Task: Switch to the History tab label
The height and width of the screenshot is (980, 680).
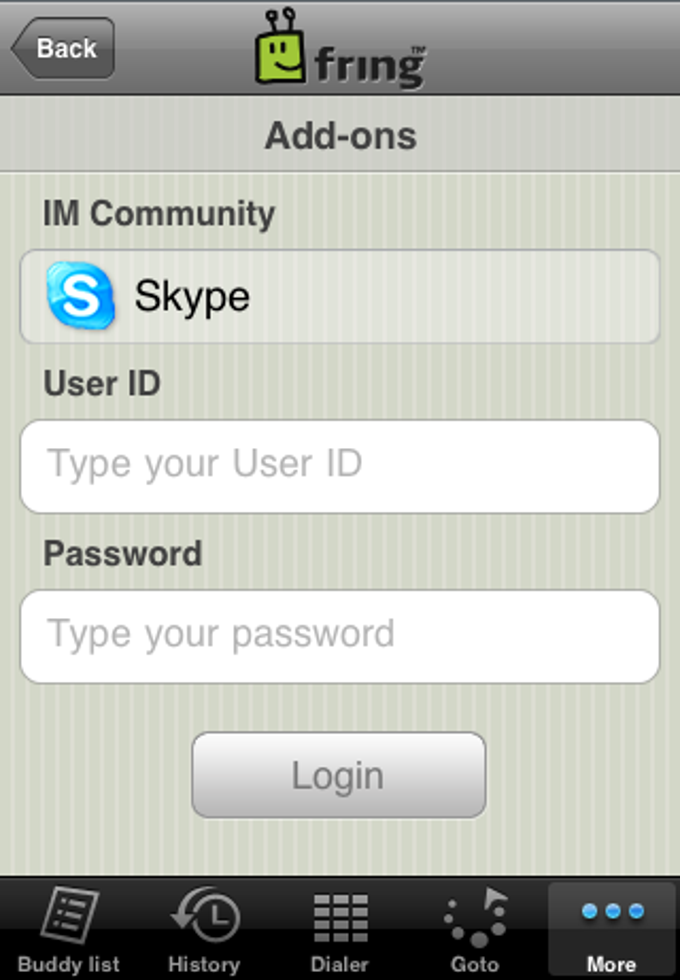Action: coord(204,964)
